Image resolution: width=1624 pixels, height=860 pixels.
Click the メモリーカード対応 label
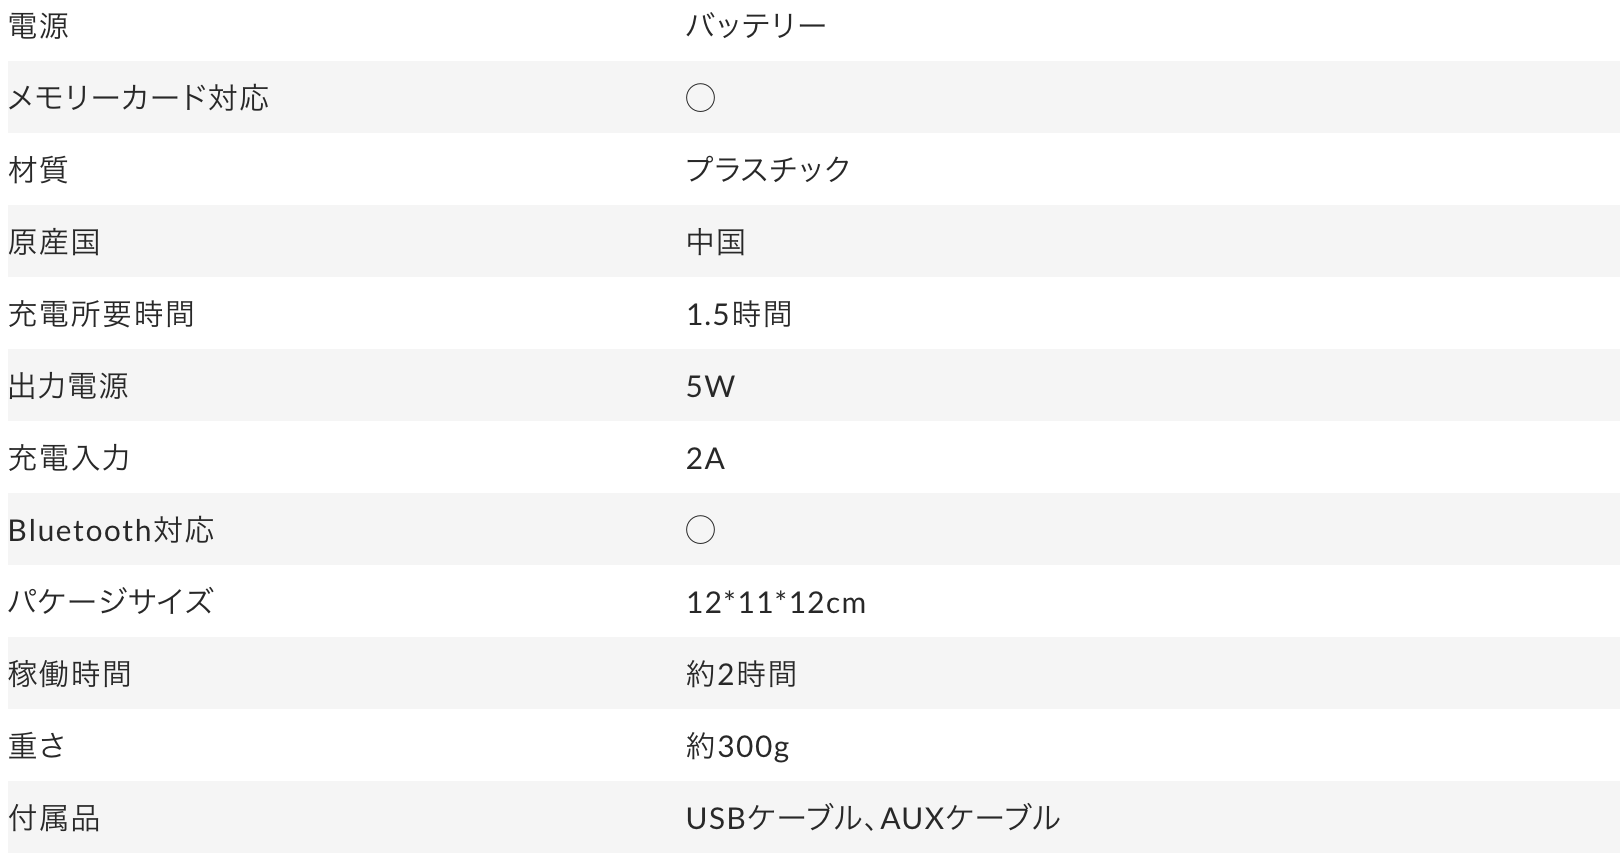pyautogui.click(x=138, y=98)
